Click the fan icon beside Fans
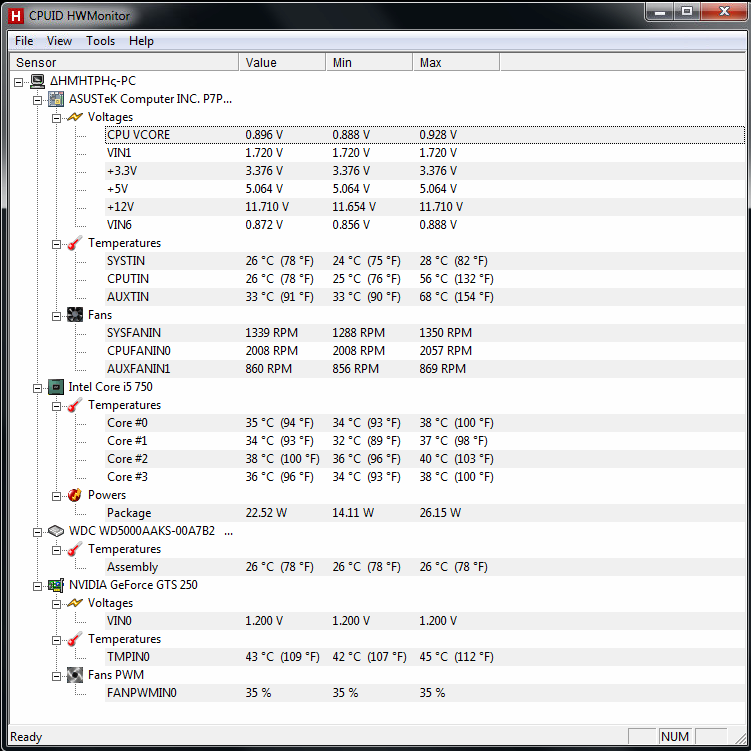The width and height of the screenshot is (751, 751). point(75,315)
